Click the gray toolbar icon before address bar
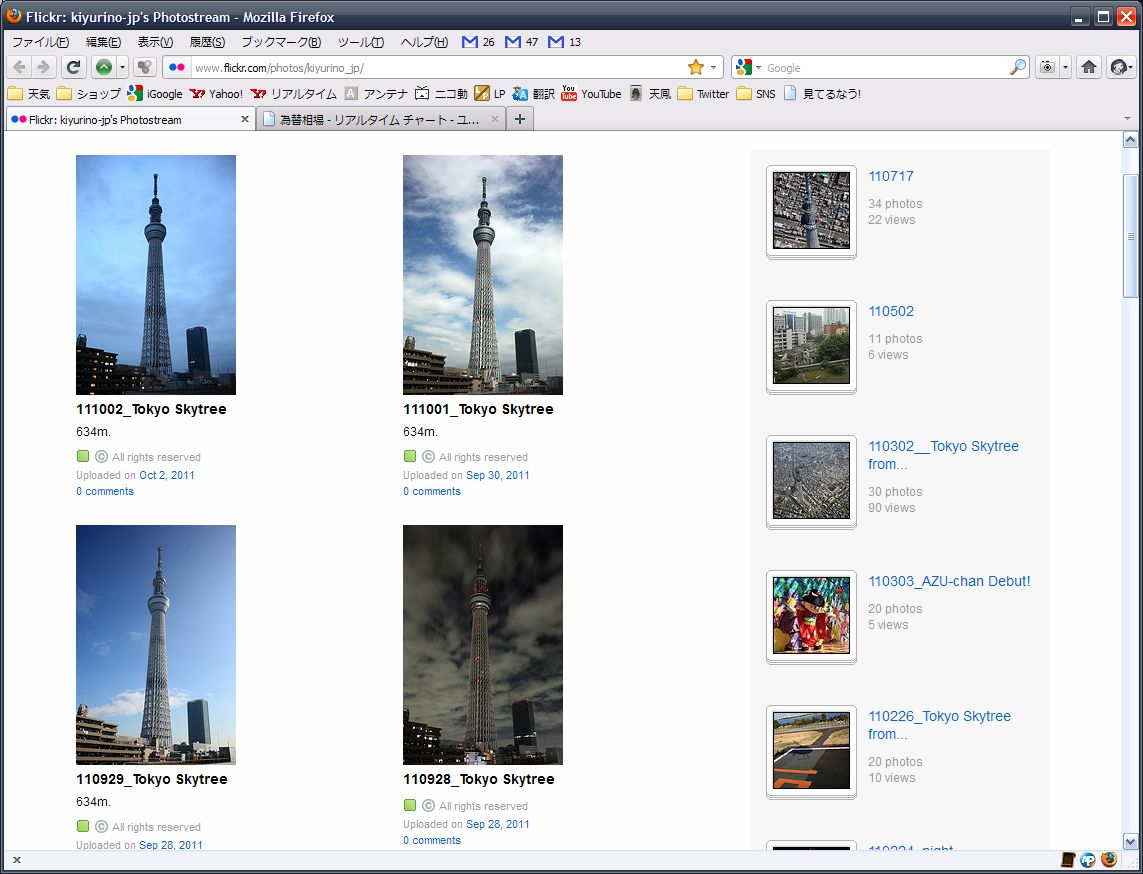Image resolution: width=1143 pixels, height=874 pixels. coord(145,67)
